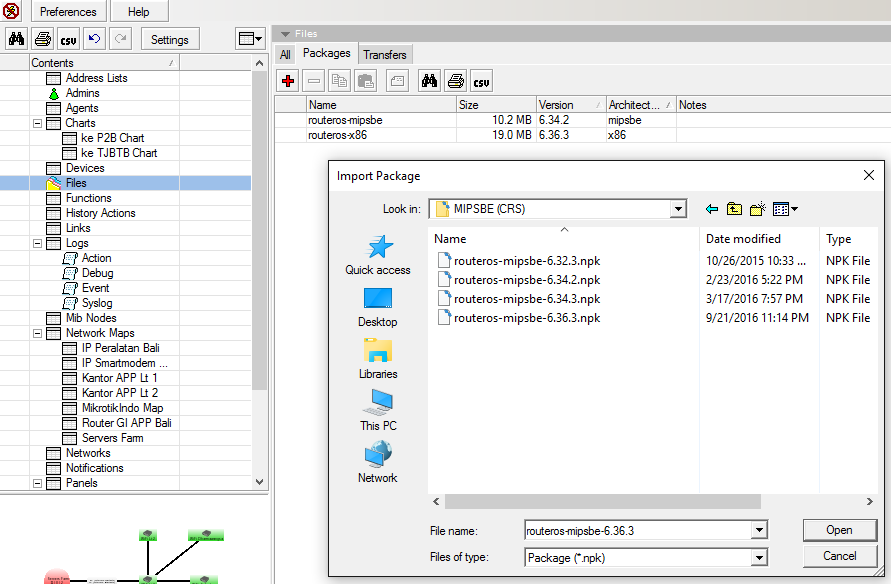Click the File name input field
This screenshot has width=891, height=584.
pyautogui.click(x=638, y=531)
